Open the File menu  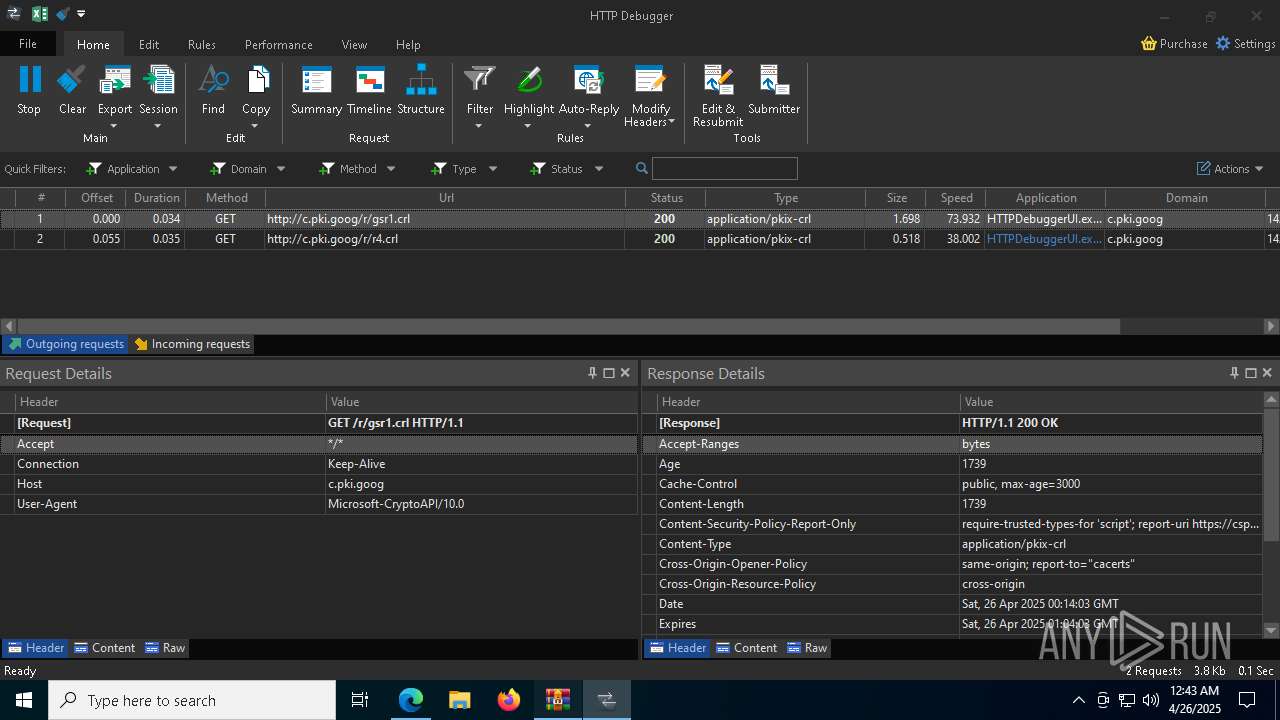tap(28, 44)
